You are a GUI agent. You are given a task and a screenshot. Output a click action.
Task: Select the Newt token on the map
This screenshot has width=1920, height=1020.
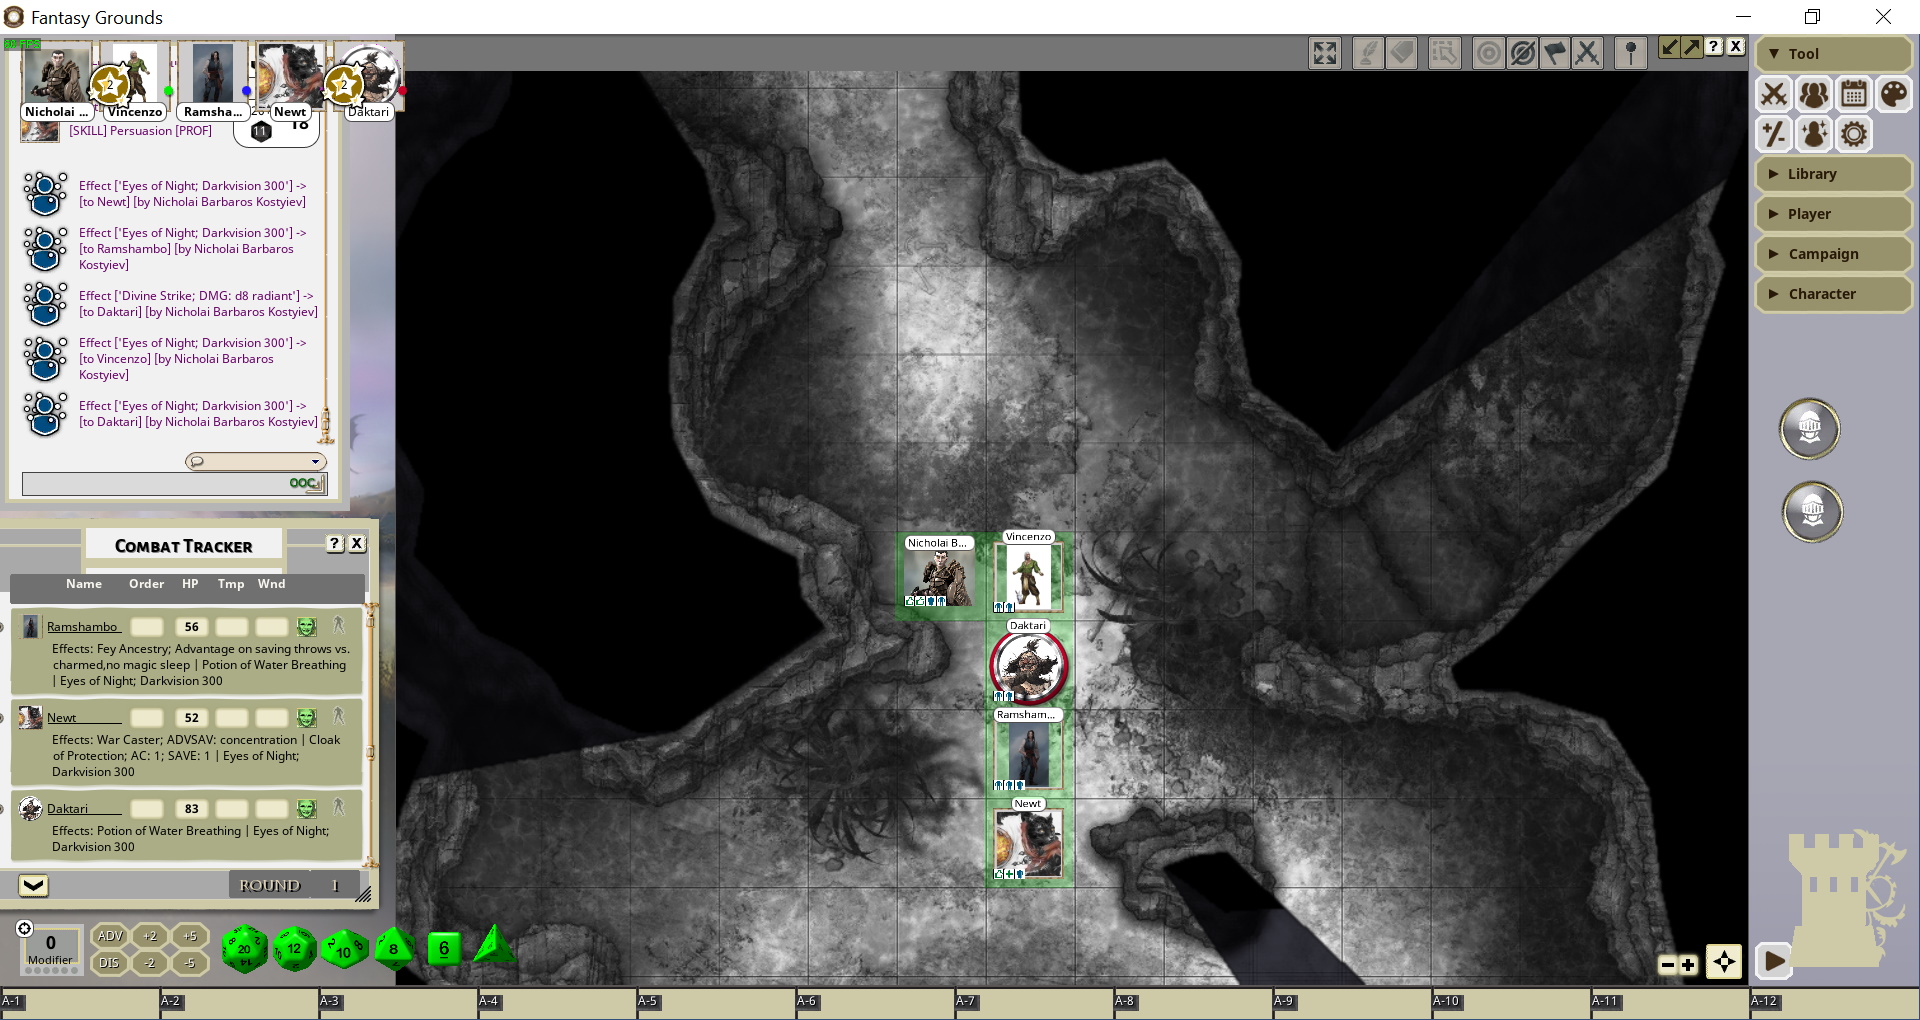click(1028, 843)
